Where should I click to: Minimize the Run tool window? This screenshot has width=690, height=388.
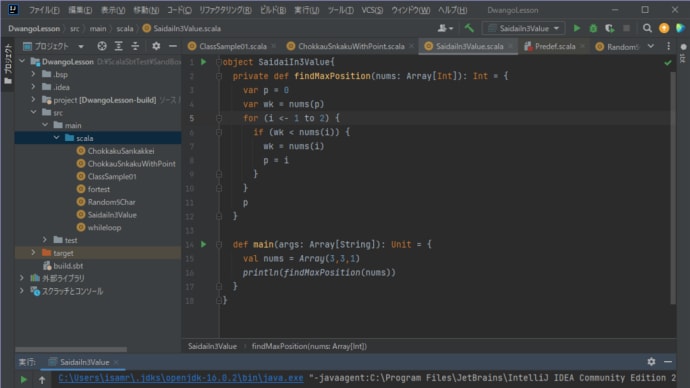coord(668,362)
